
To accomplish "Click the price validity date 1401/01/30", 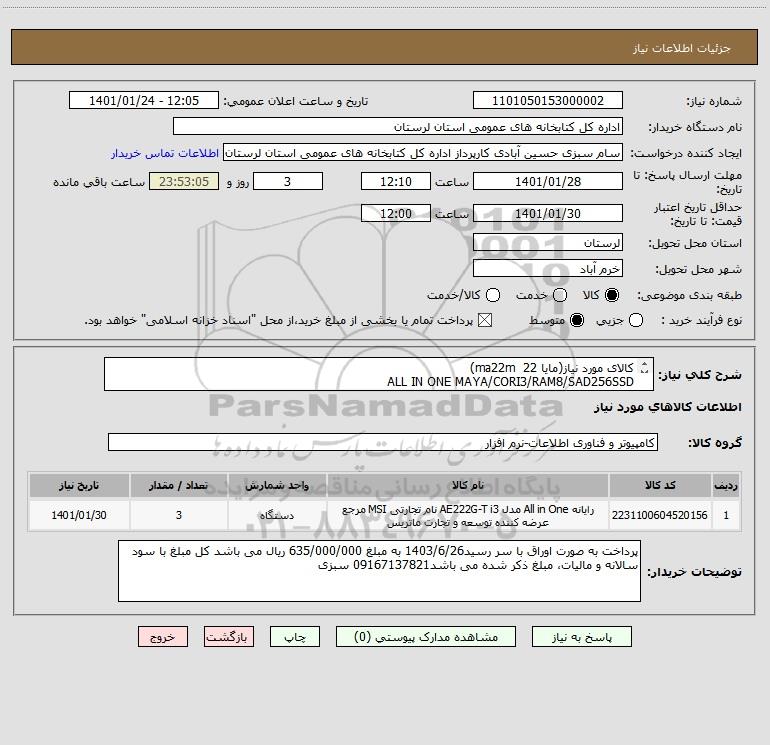I will pos(548,213).
